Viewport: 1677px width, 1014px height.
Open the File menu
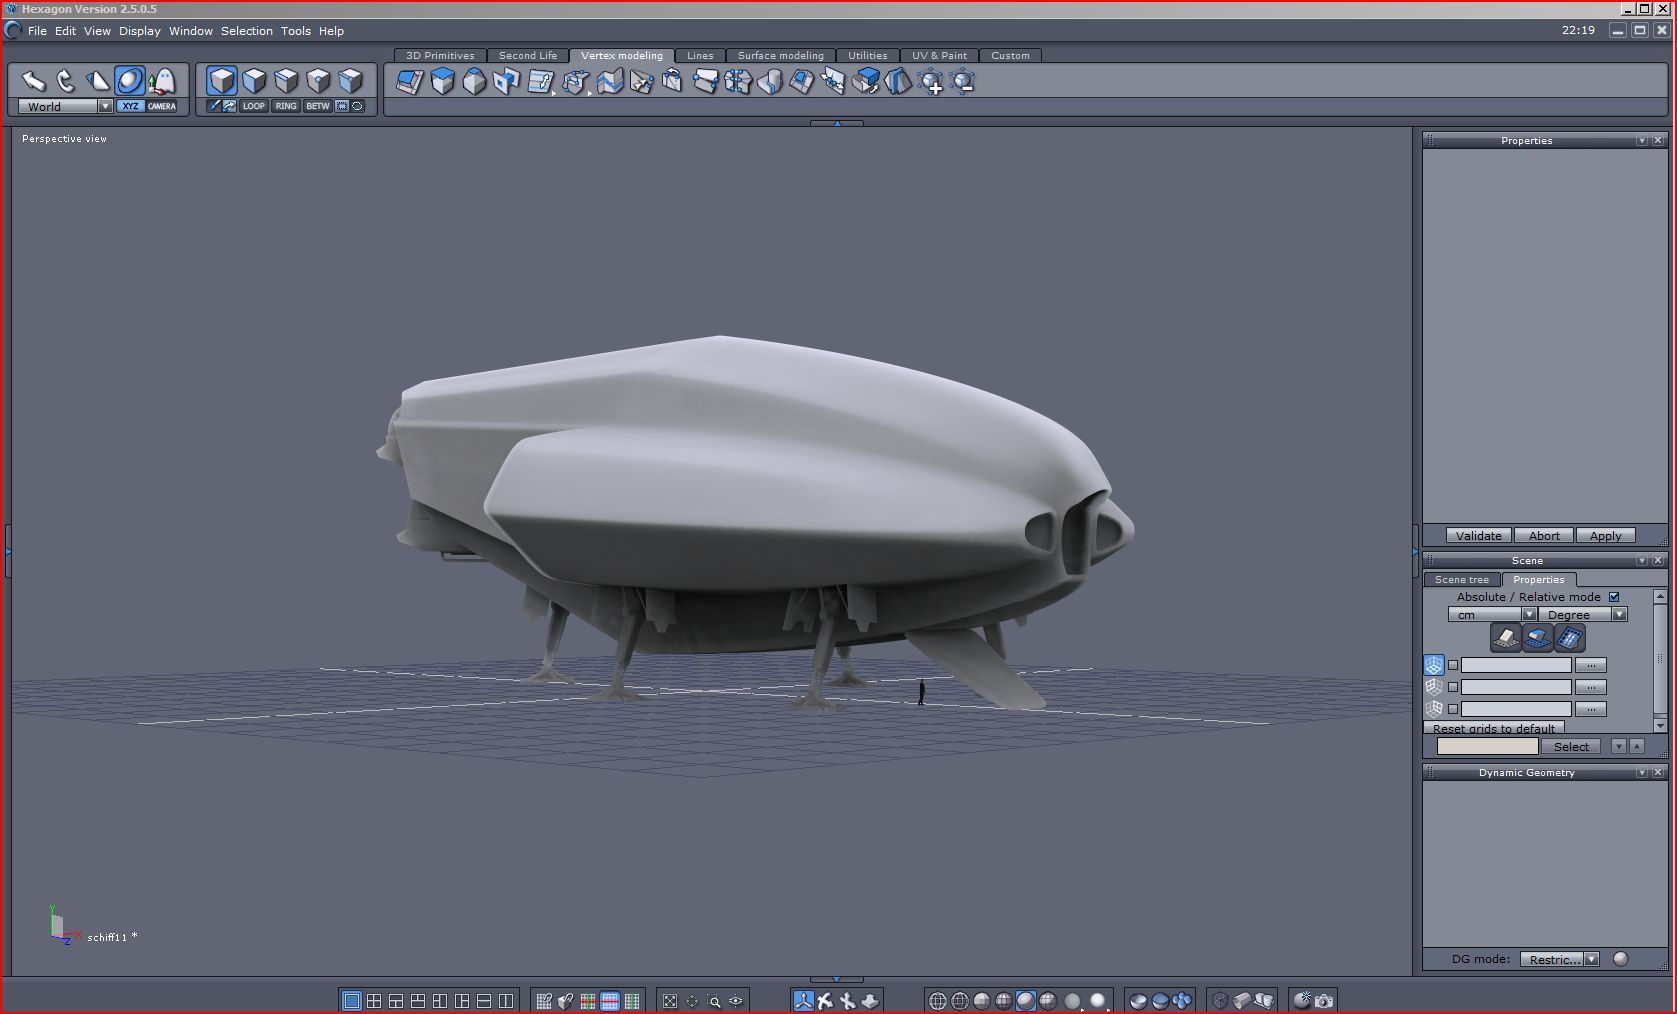37,31
